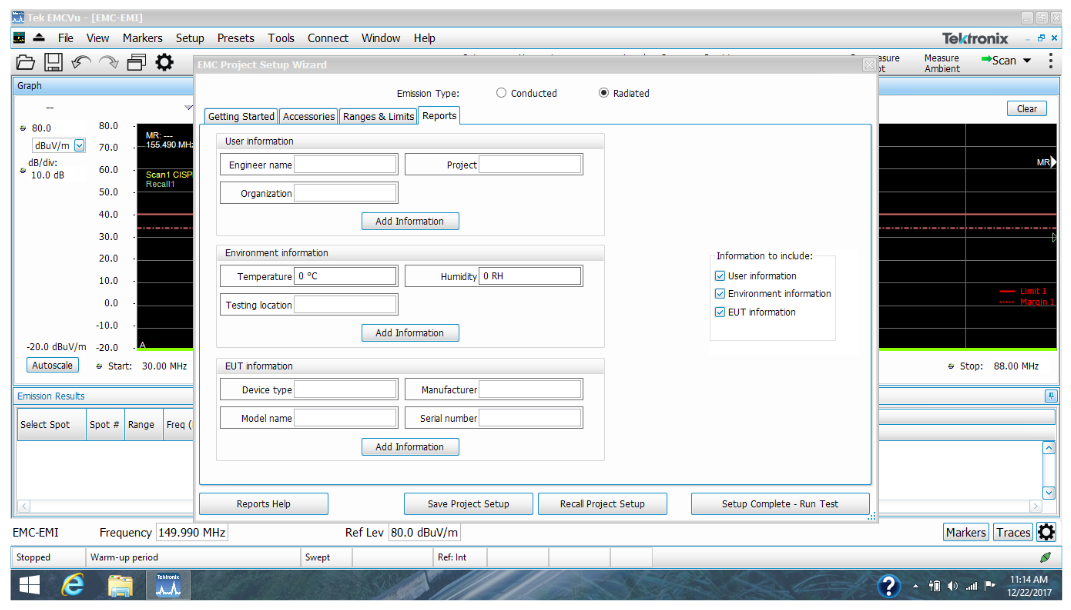
Task: Select the Conducted emission type
Action: pos(502,93)
